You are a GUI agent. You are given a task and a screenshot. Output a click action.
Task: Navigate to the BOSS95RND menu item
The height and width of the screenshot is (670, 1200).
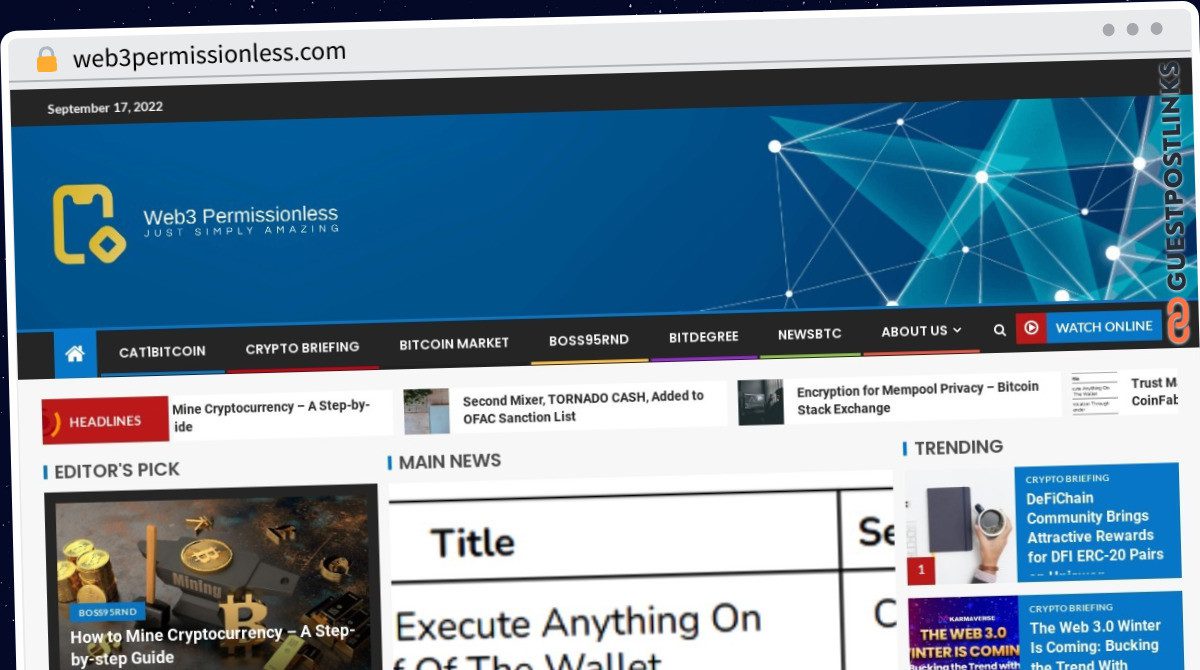(x=589, y=340)
